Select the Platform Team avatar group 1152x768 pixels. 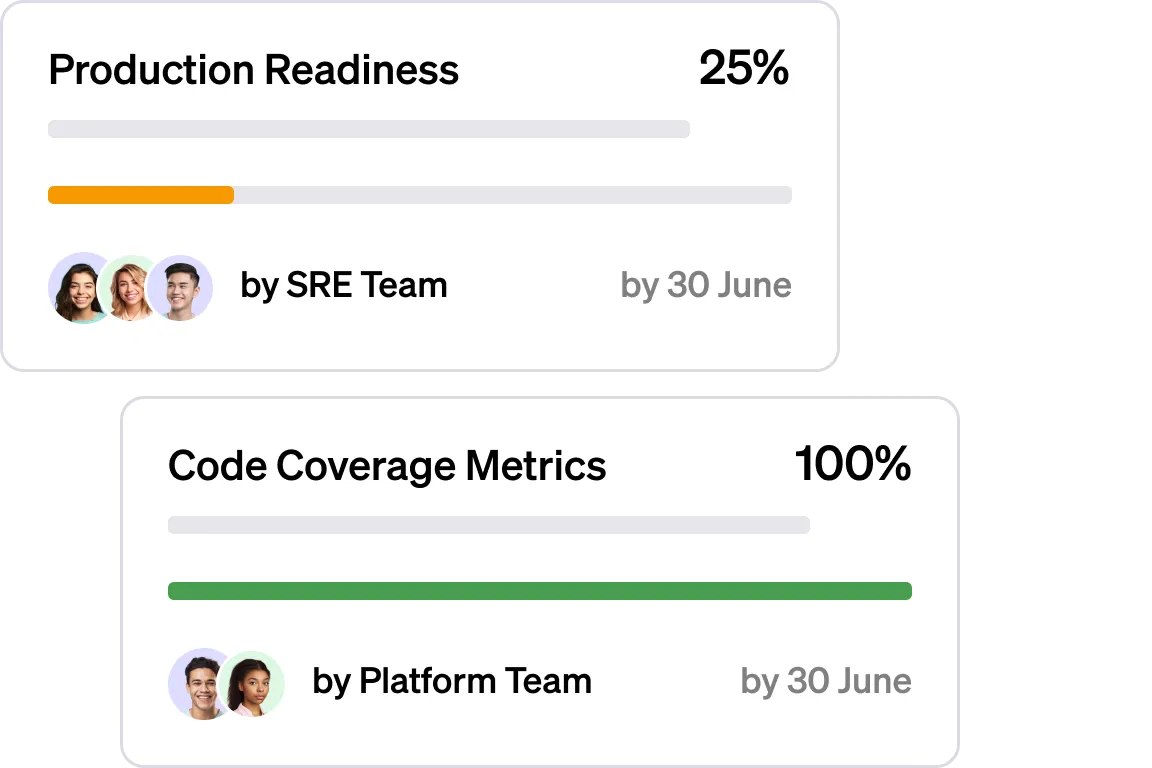pyautogui.click(x=226, y=684)
